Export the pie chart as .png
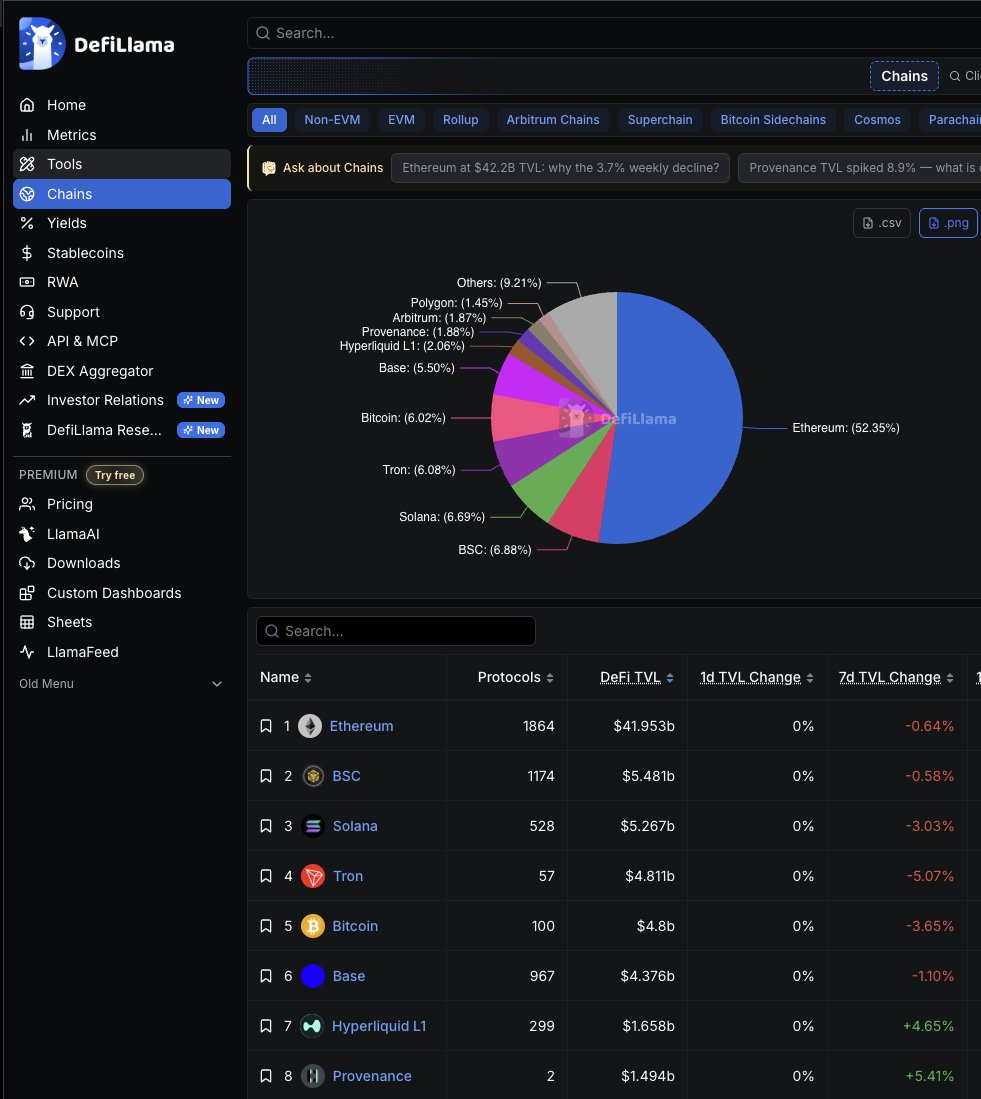 (948, 223)
